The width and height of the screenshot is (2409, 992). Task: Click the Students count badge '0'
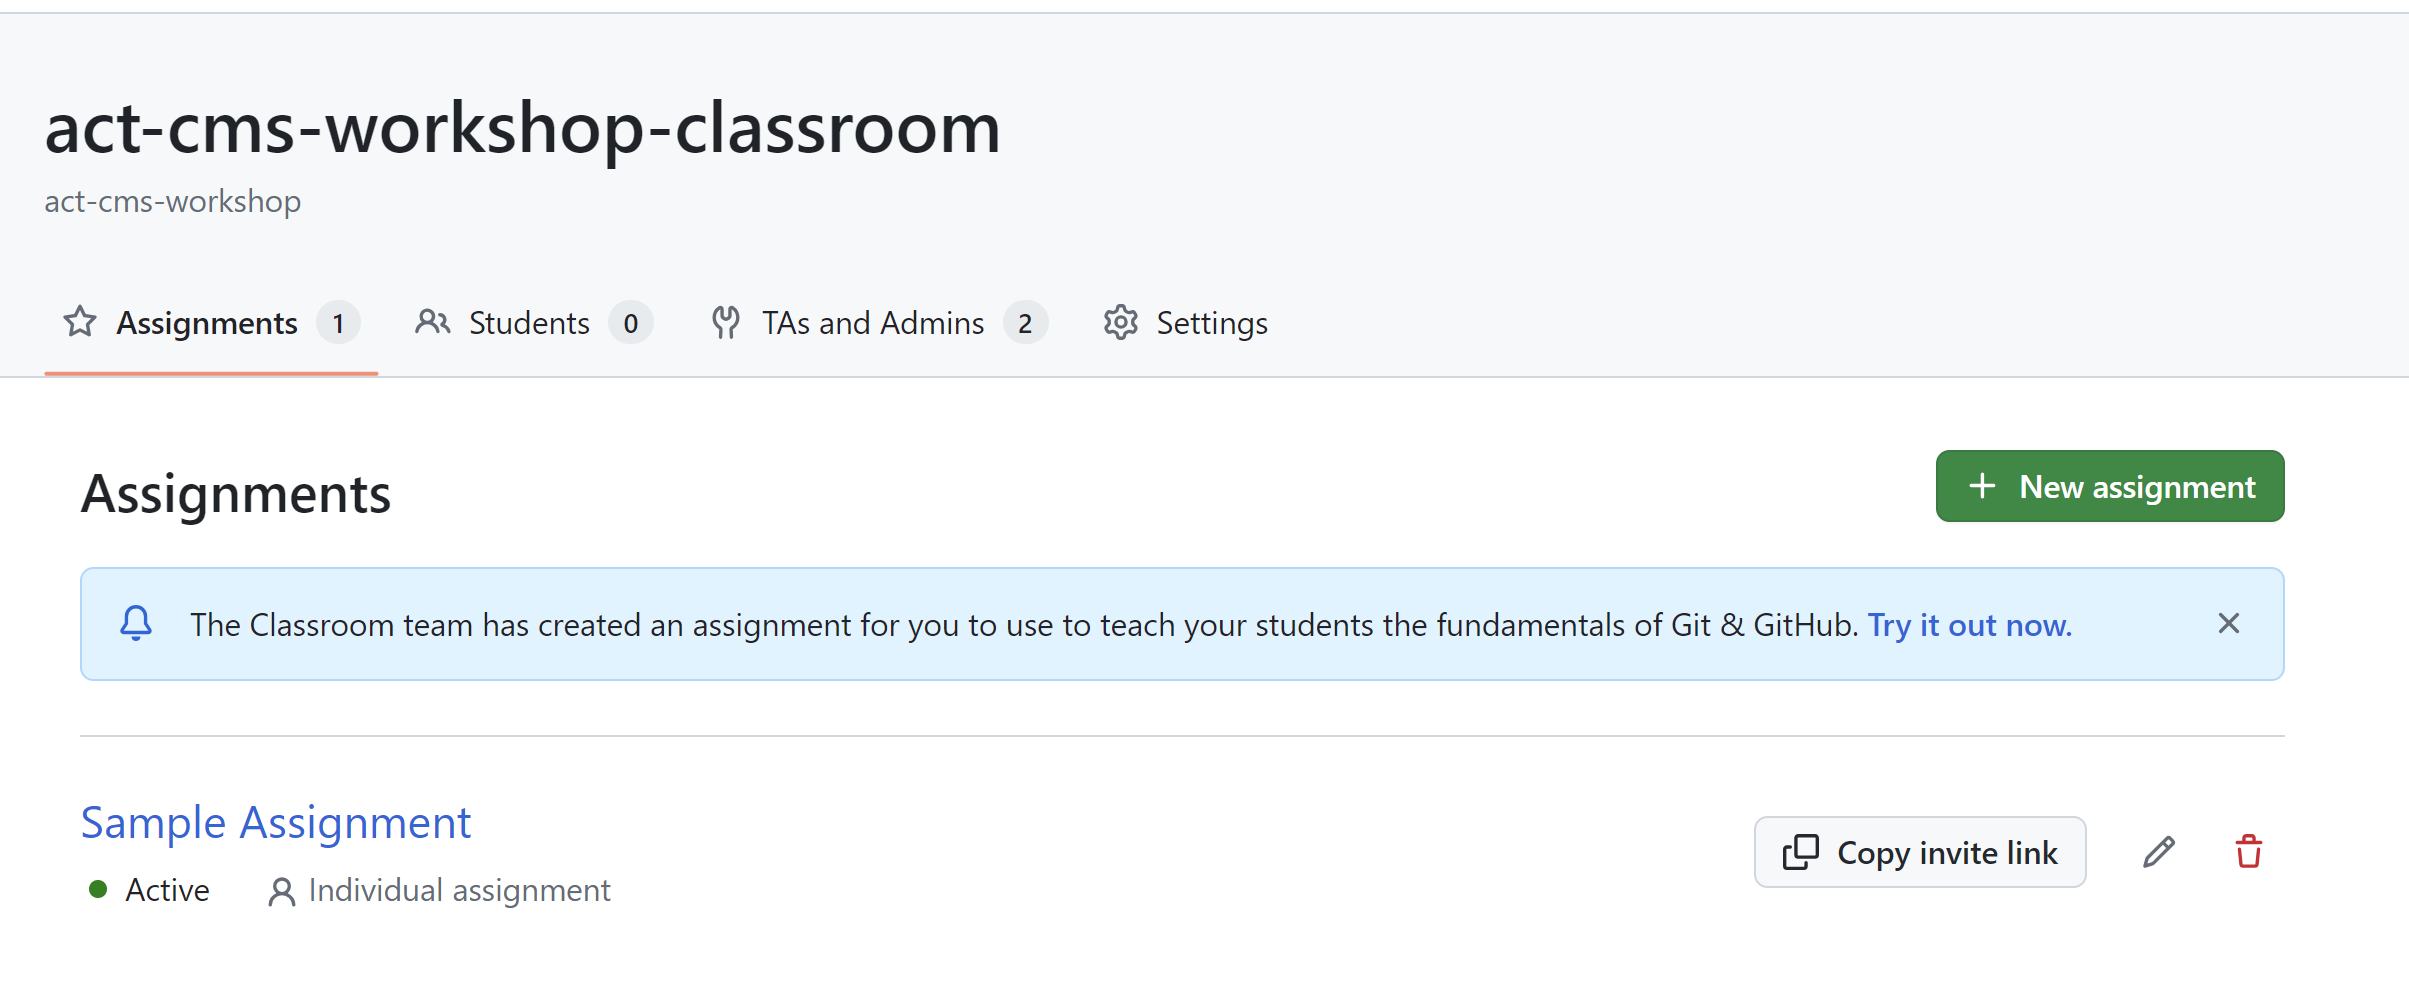[x=631, y=323]
